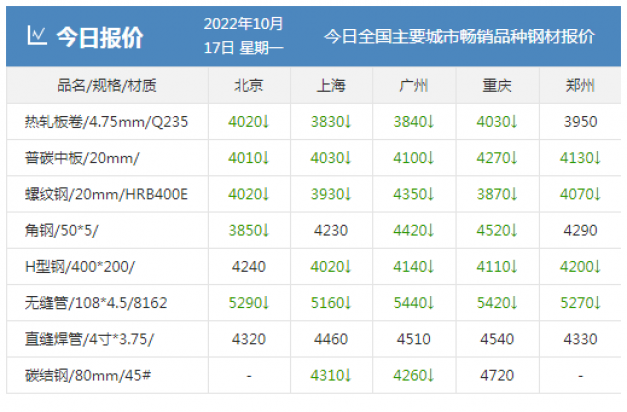This screenshot has width=627, height=412.
Task: Select the 郑州 column header
Action: click(580, 86)
